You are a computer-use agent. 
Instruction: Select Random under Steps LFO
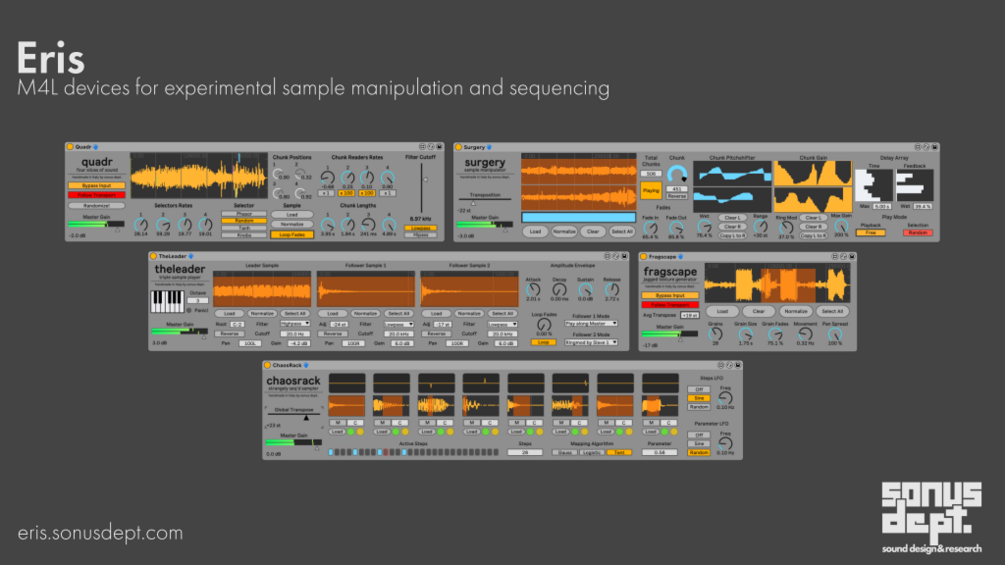point(699,407)
